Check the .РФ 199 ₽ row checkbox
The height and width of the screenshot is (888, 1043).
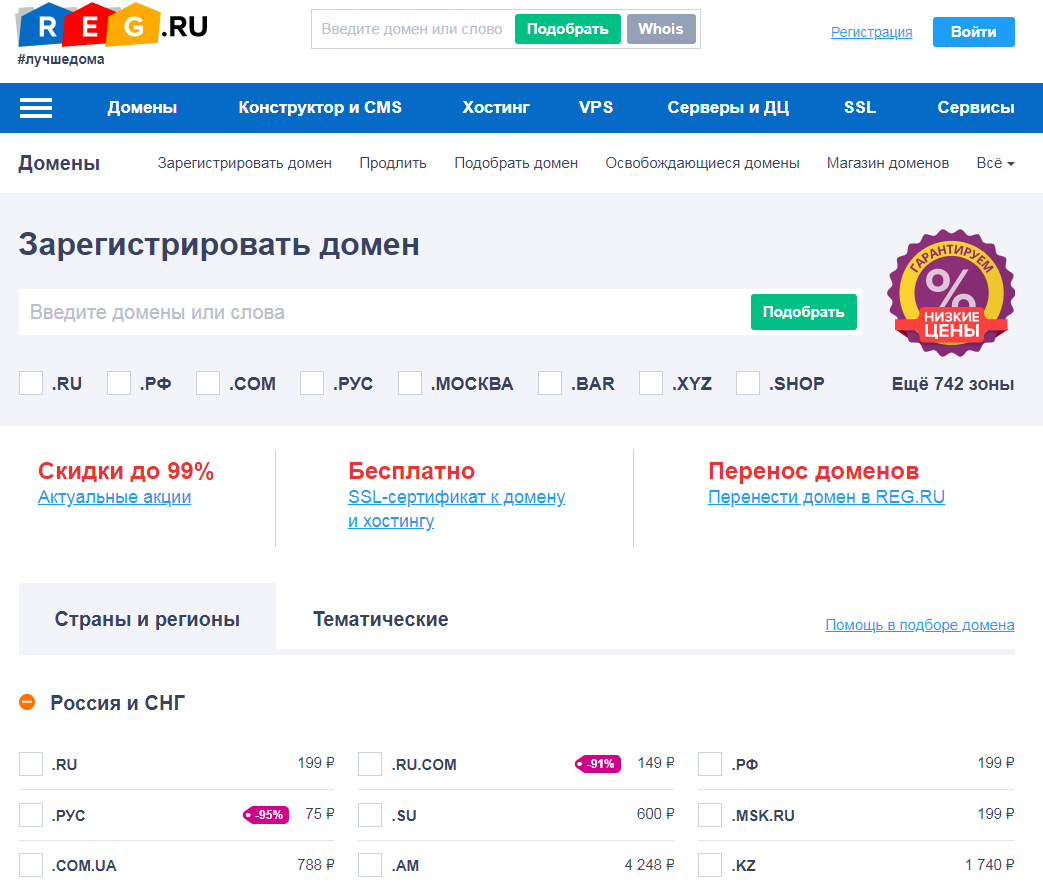tap(710, 764)
